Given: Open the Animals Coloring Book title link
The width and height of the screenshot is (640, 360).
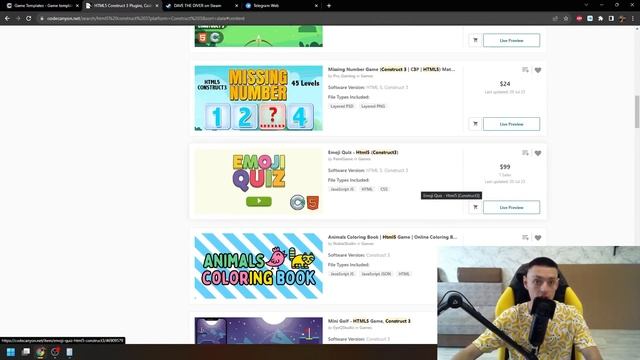Looking at the screenshot, I should click(392, 237).
